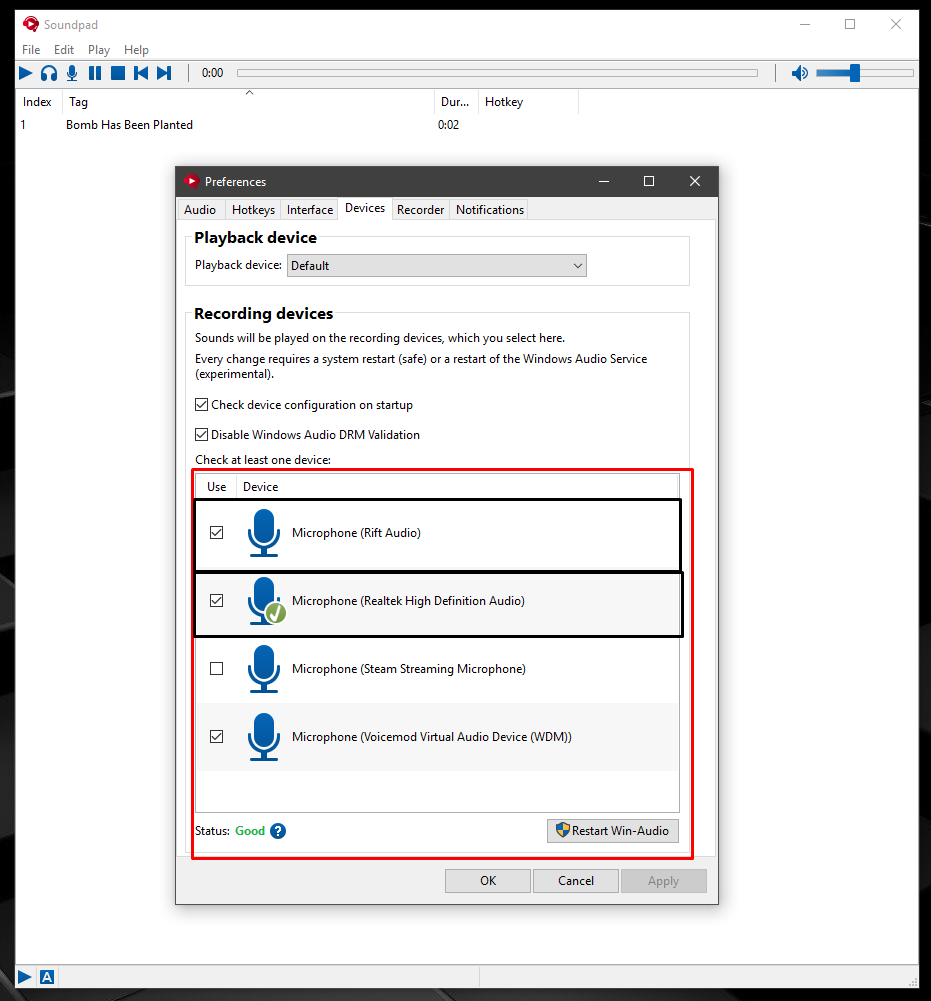
Task: Toggle Disable Windows Audio DRM Validation
Action: 201,435
